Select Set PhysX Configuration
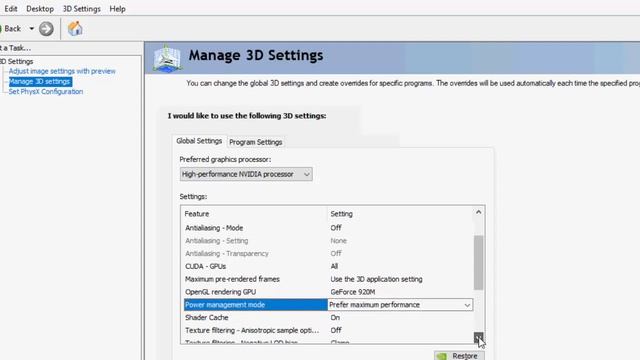This screenshot has width=640, height=360. [x=46, y=91]
